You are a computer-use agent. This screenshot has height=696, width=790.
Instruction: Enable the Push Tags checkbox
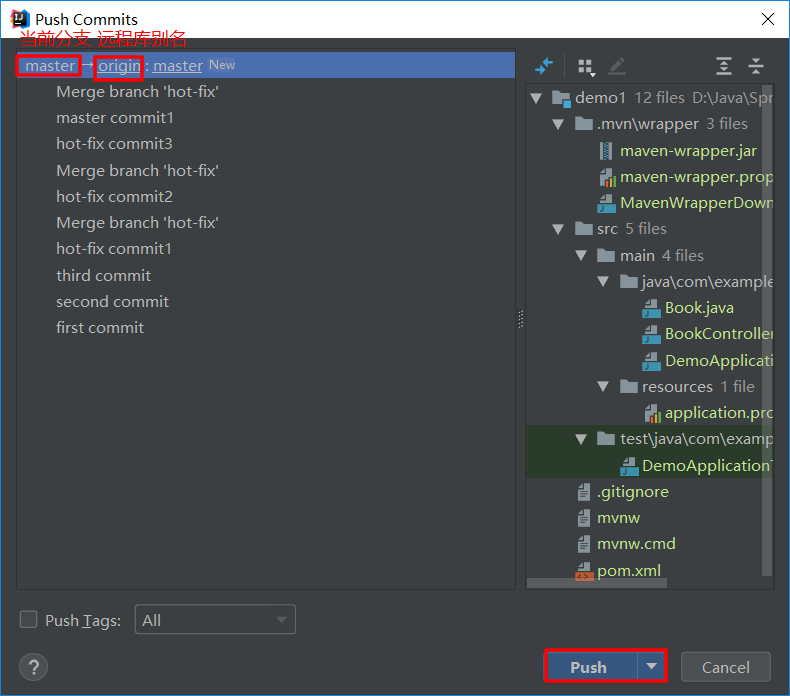click(x=28, y=619)
